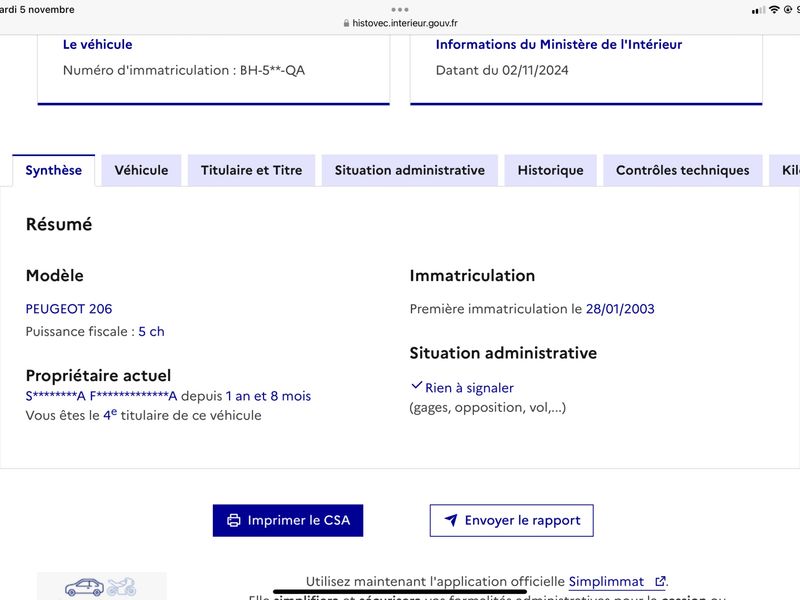Click the 1 an et 8 mois duration
This screenshot has height=600, width=800.
(x=268, y=396)
